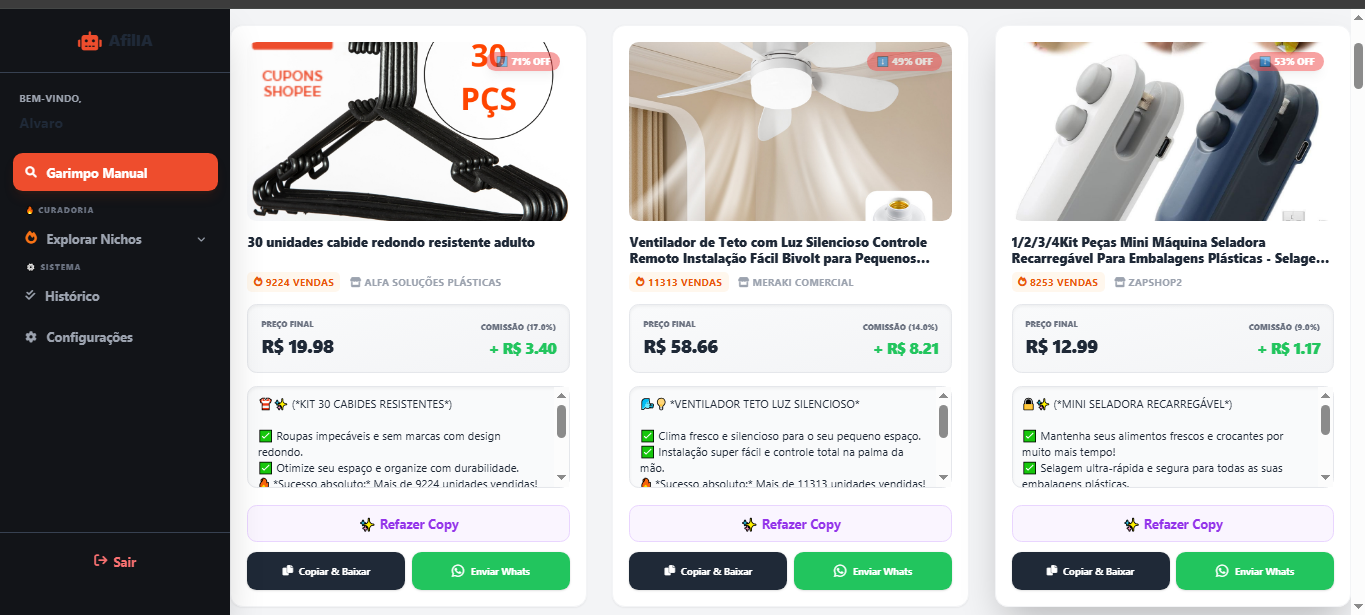Screen dimensions: 1365x615
Task: Click the ceiling fan product thumbnail
Action: click(x=790, y=131)
